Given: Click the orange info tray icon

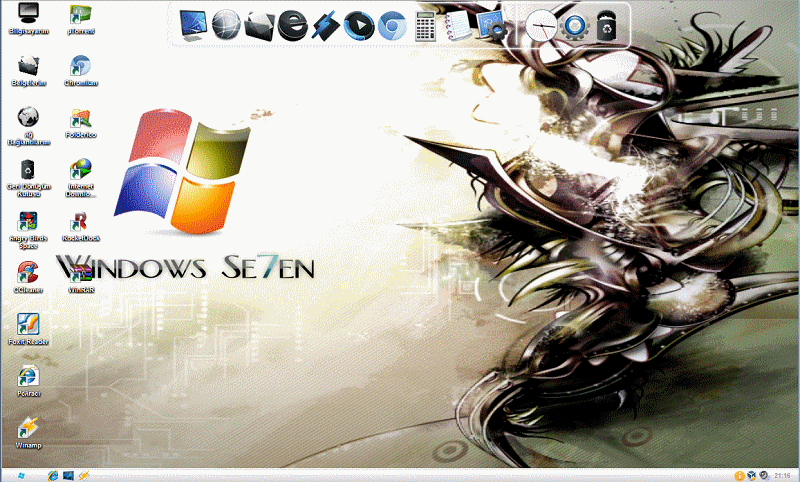Looking at the screenshot, I should tap(739, 476).
